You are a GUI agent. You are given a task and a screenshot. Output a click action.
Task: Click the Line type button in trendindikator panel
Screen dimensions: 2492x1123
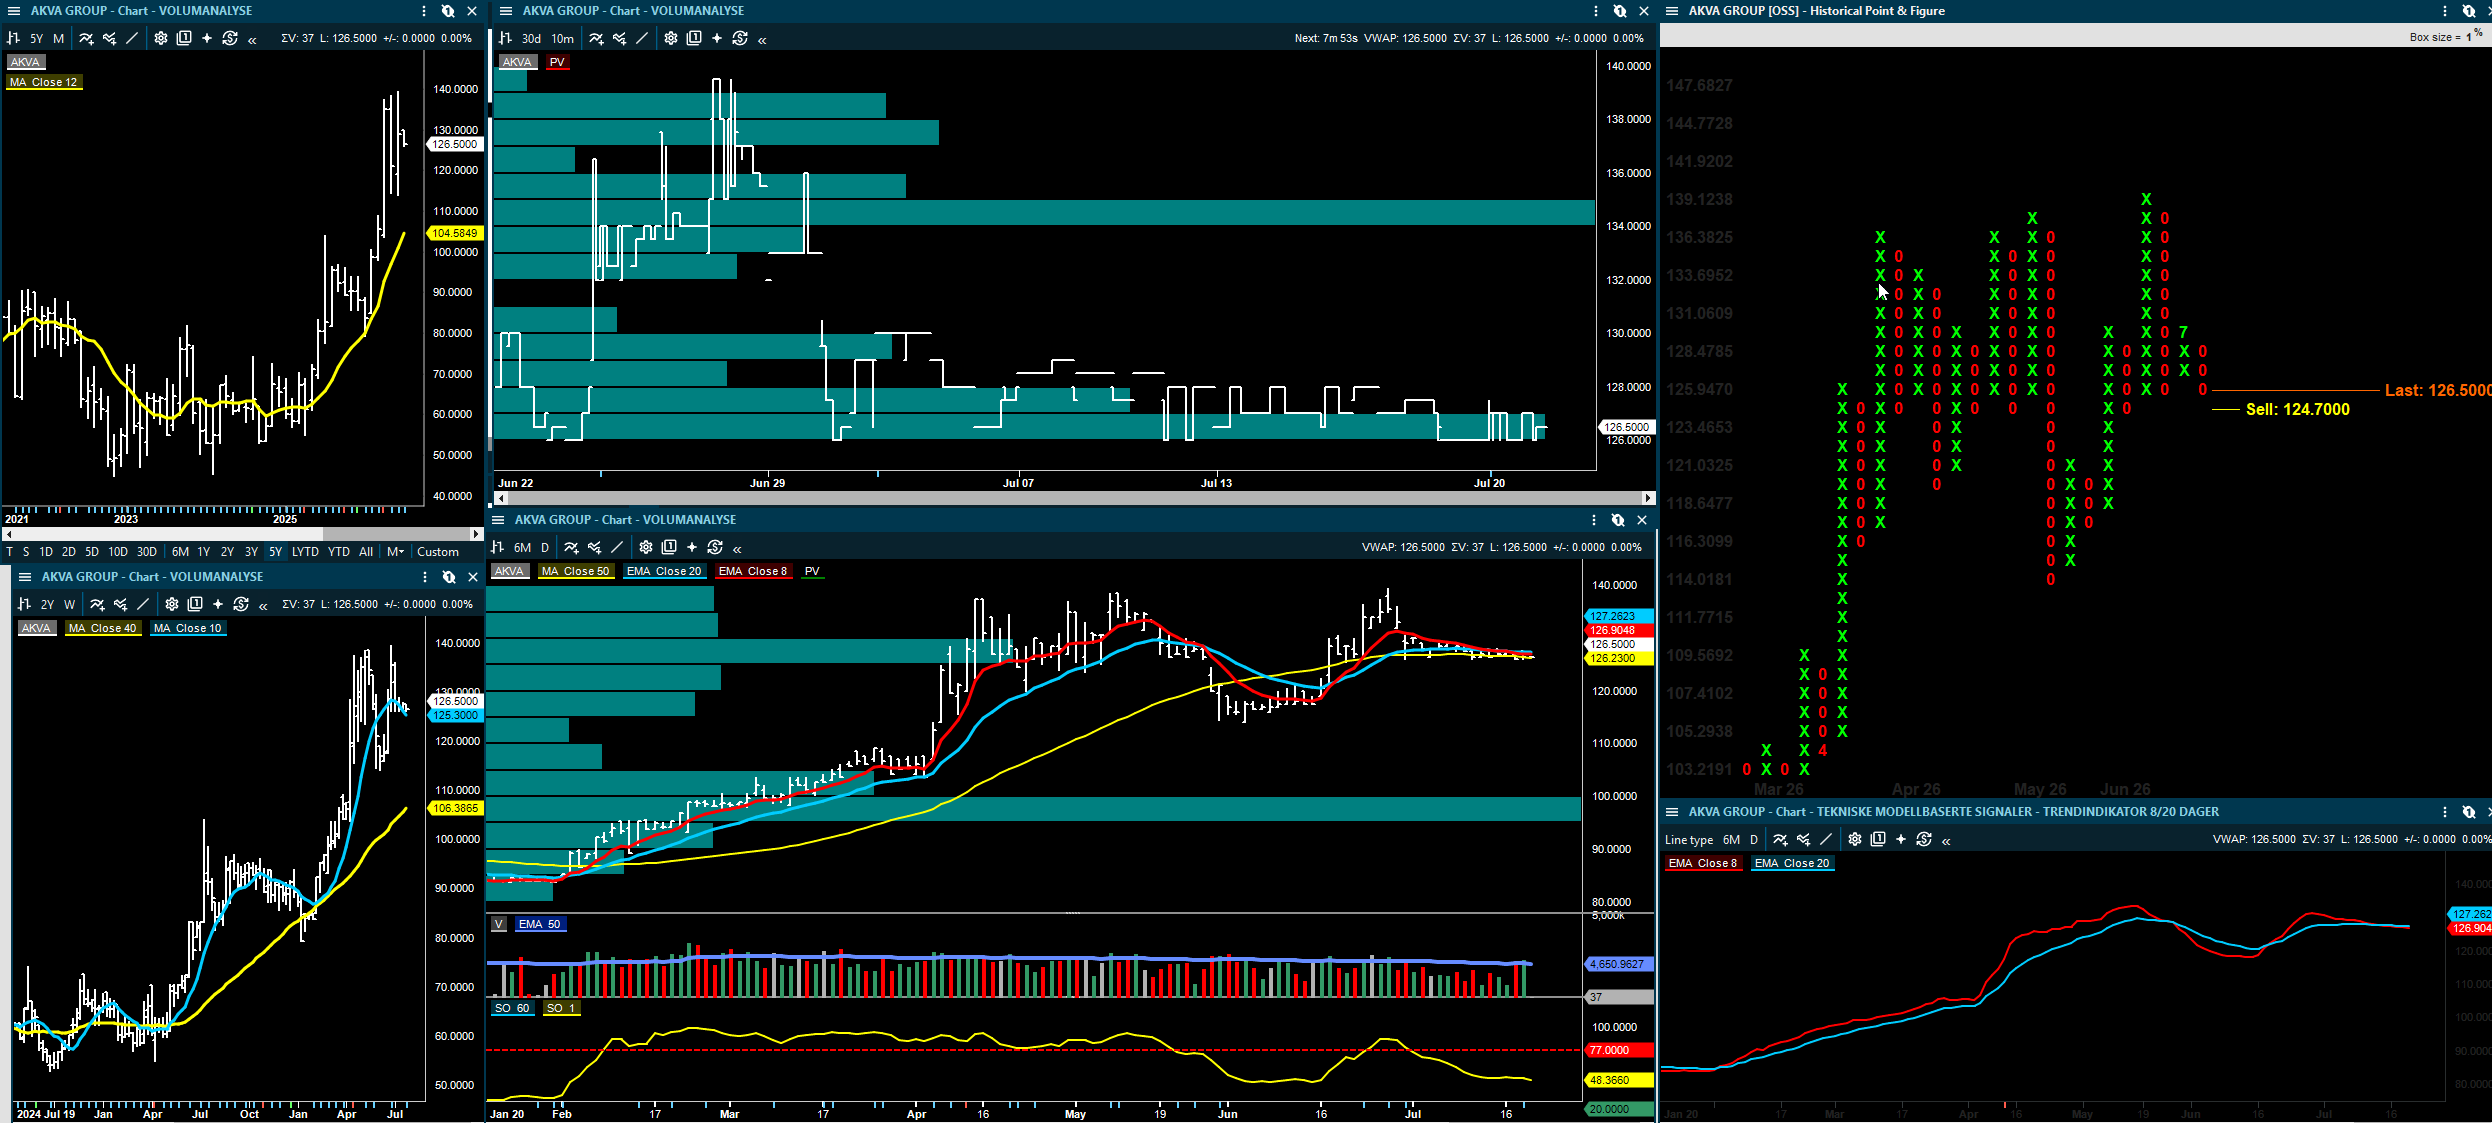(1689, 840)
